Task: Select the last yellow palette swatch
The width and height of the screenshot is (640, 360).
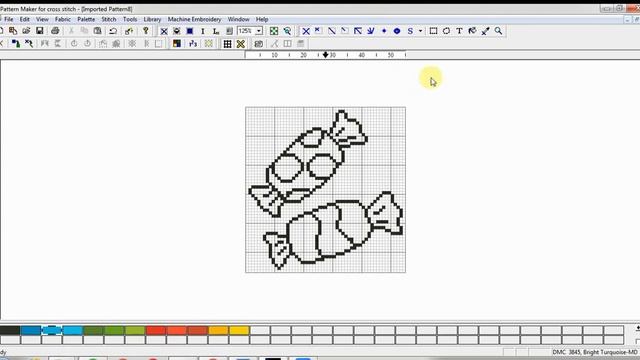Action: [239, 330]
